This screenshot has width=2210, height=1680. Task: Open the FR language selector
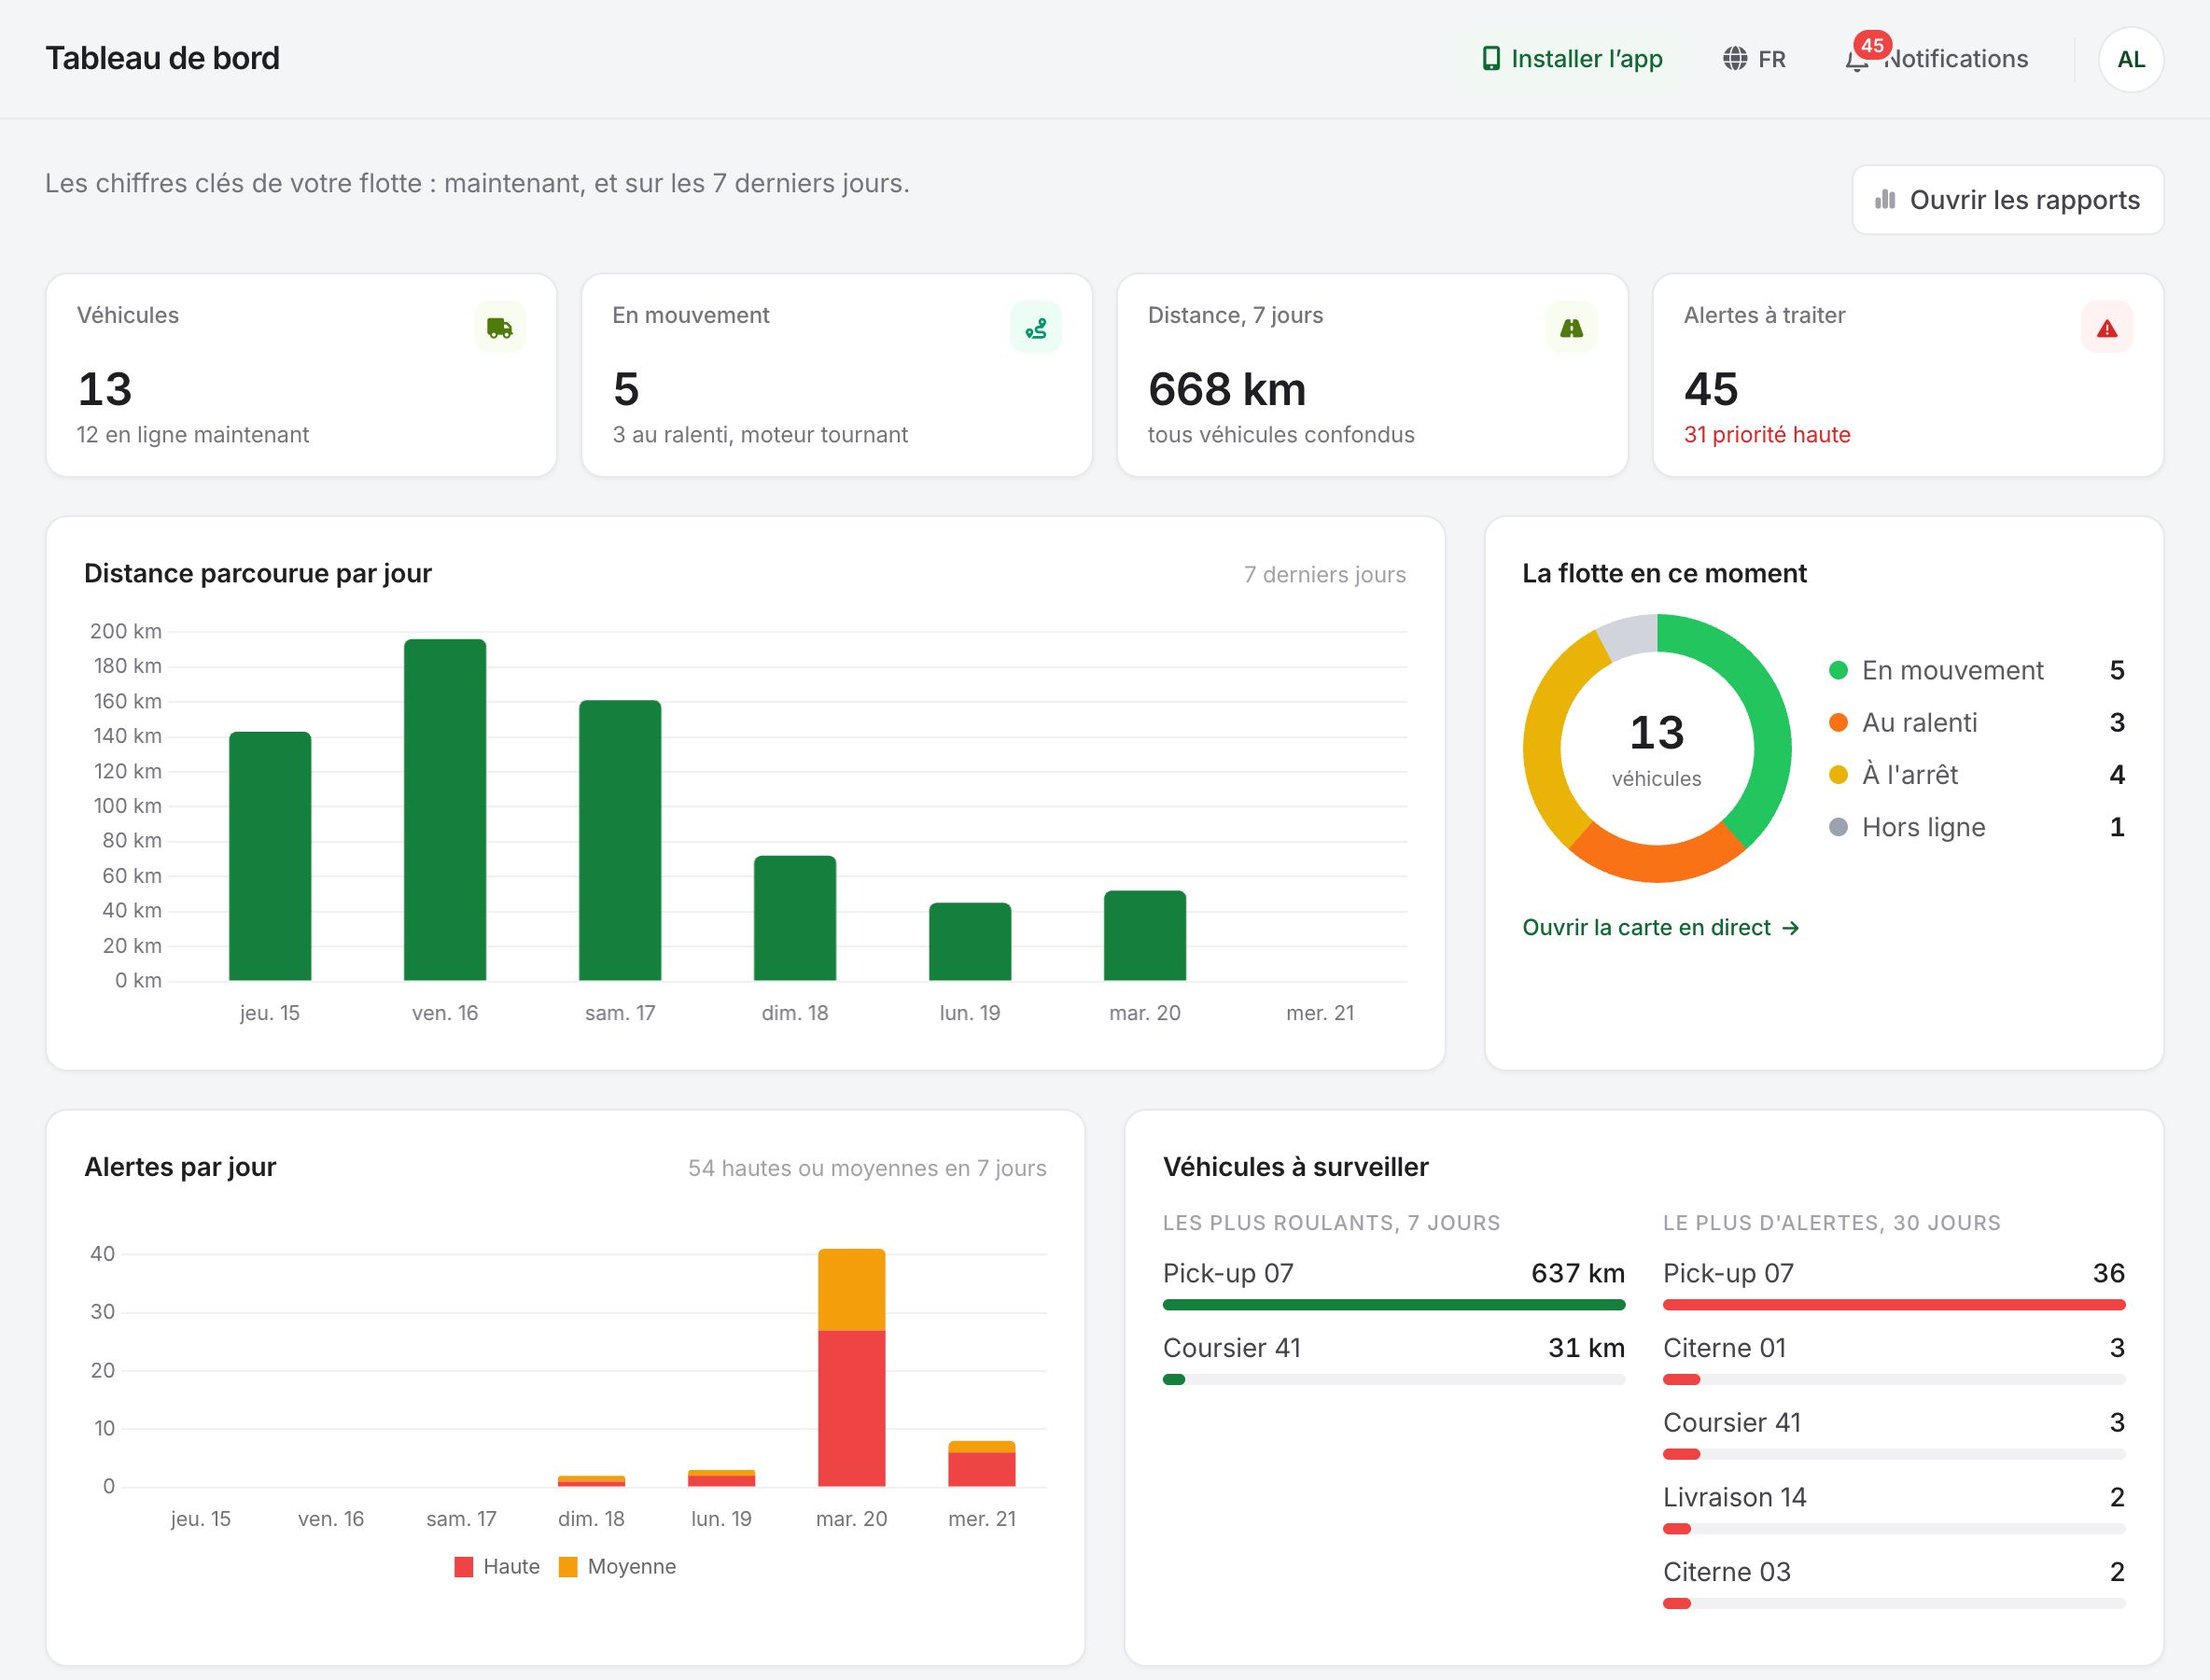1755,59
